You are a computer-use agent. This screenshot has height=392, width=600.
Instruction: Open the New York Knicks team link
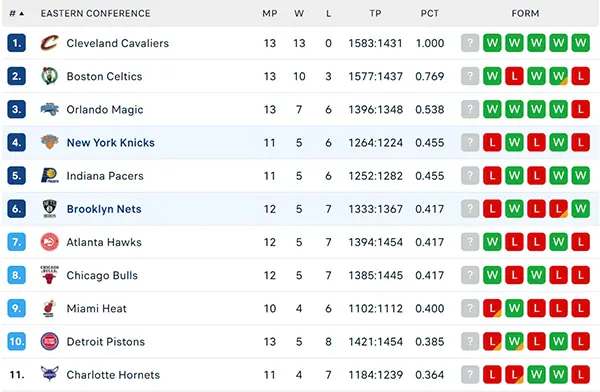[x=111, y=143]
